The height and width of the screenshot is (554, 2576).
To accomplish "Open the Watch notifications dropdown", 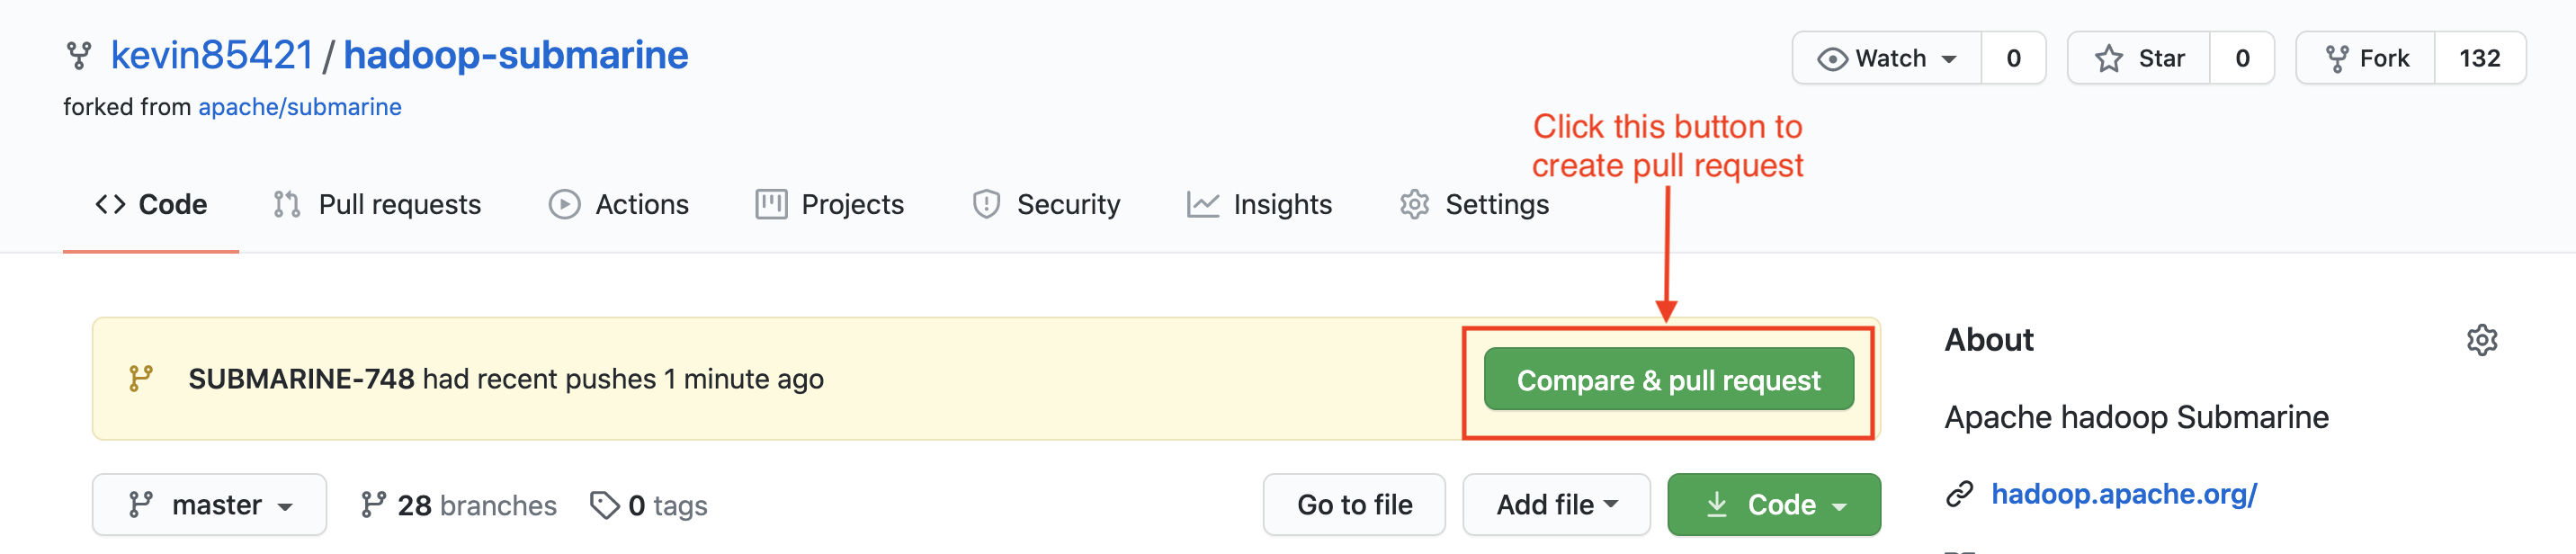I will point(1887,58).
